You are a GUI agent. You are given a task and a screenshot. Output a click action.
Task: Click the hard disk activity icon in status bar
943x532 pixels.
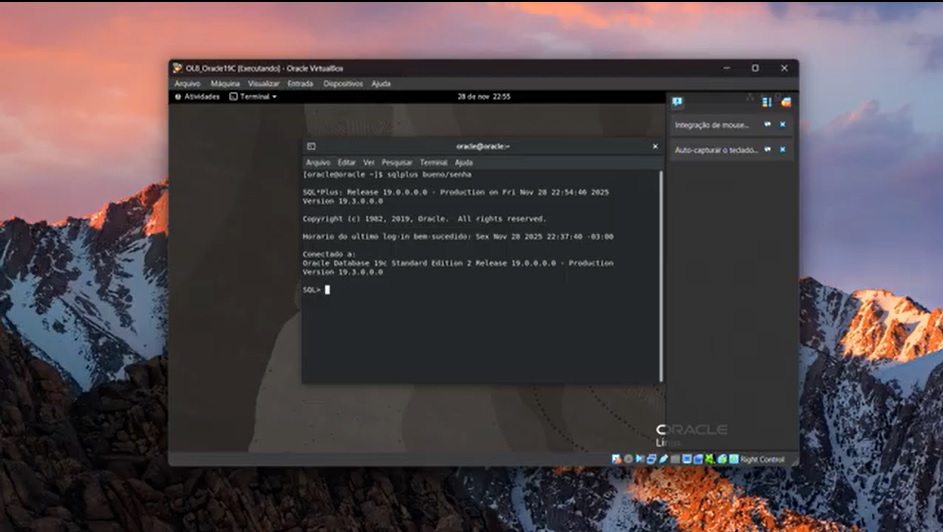[x=617, y=459]
